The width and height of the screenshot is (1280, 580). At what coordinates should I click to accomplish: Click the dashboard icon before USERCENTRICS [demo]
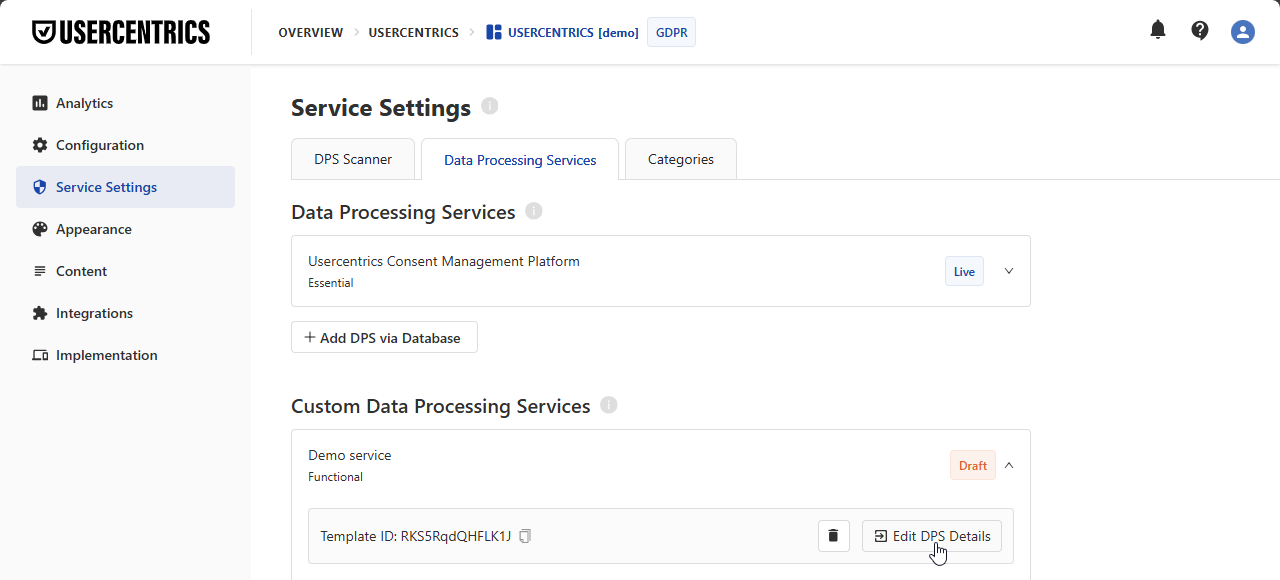493,32
